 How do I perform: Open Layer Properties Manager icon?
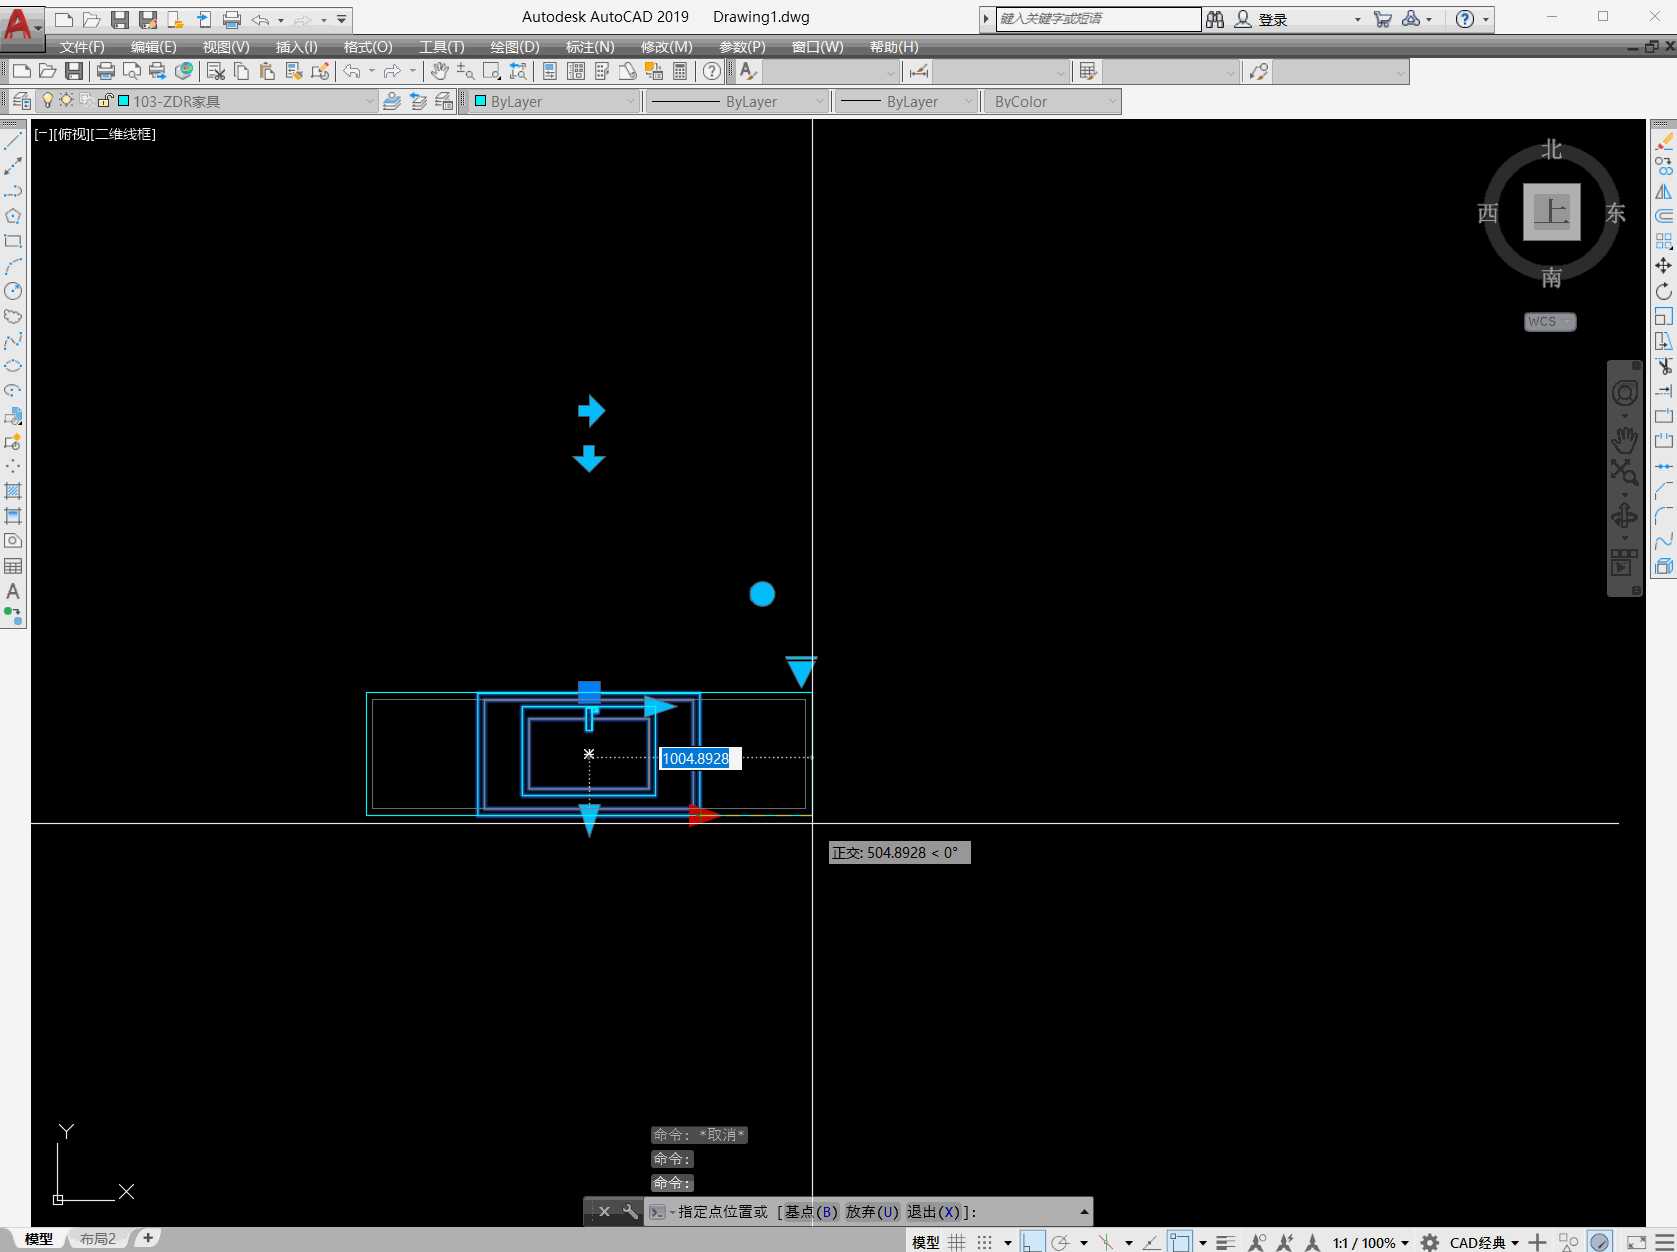[x=22, y=101]
